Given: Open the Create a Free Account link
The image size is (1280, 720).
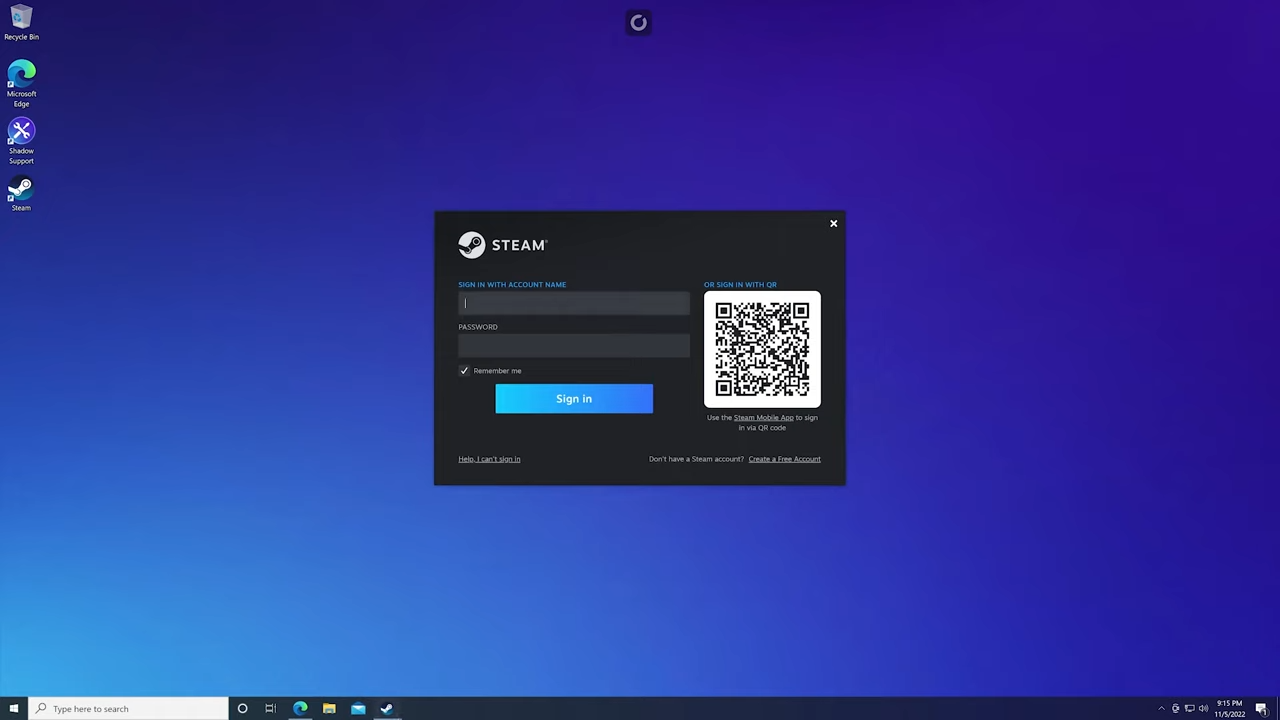Looking at the screenshot, I should (784, 459).
